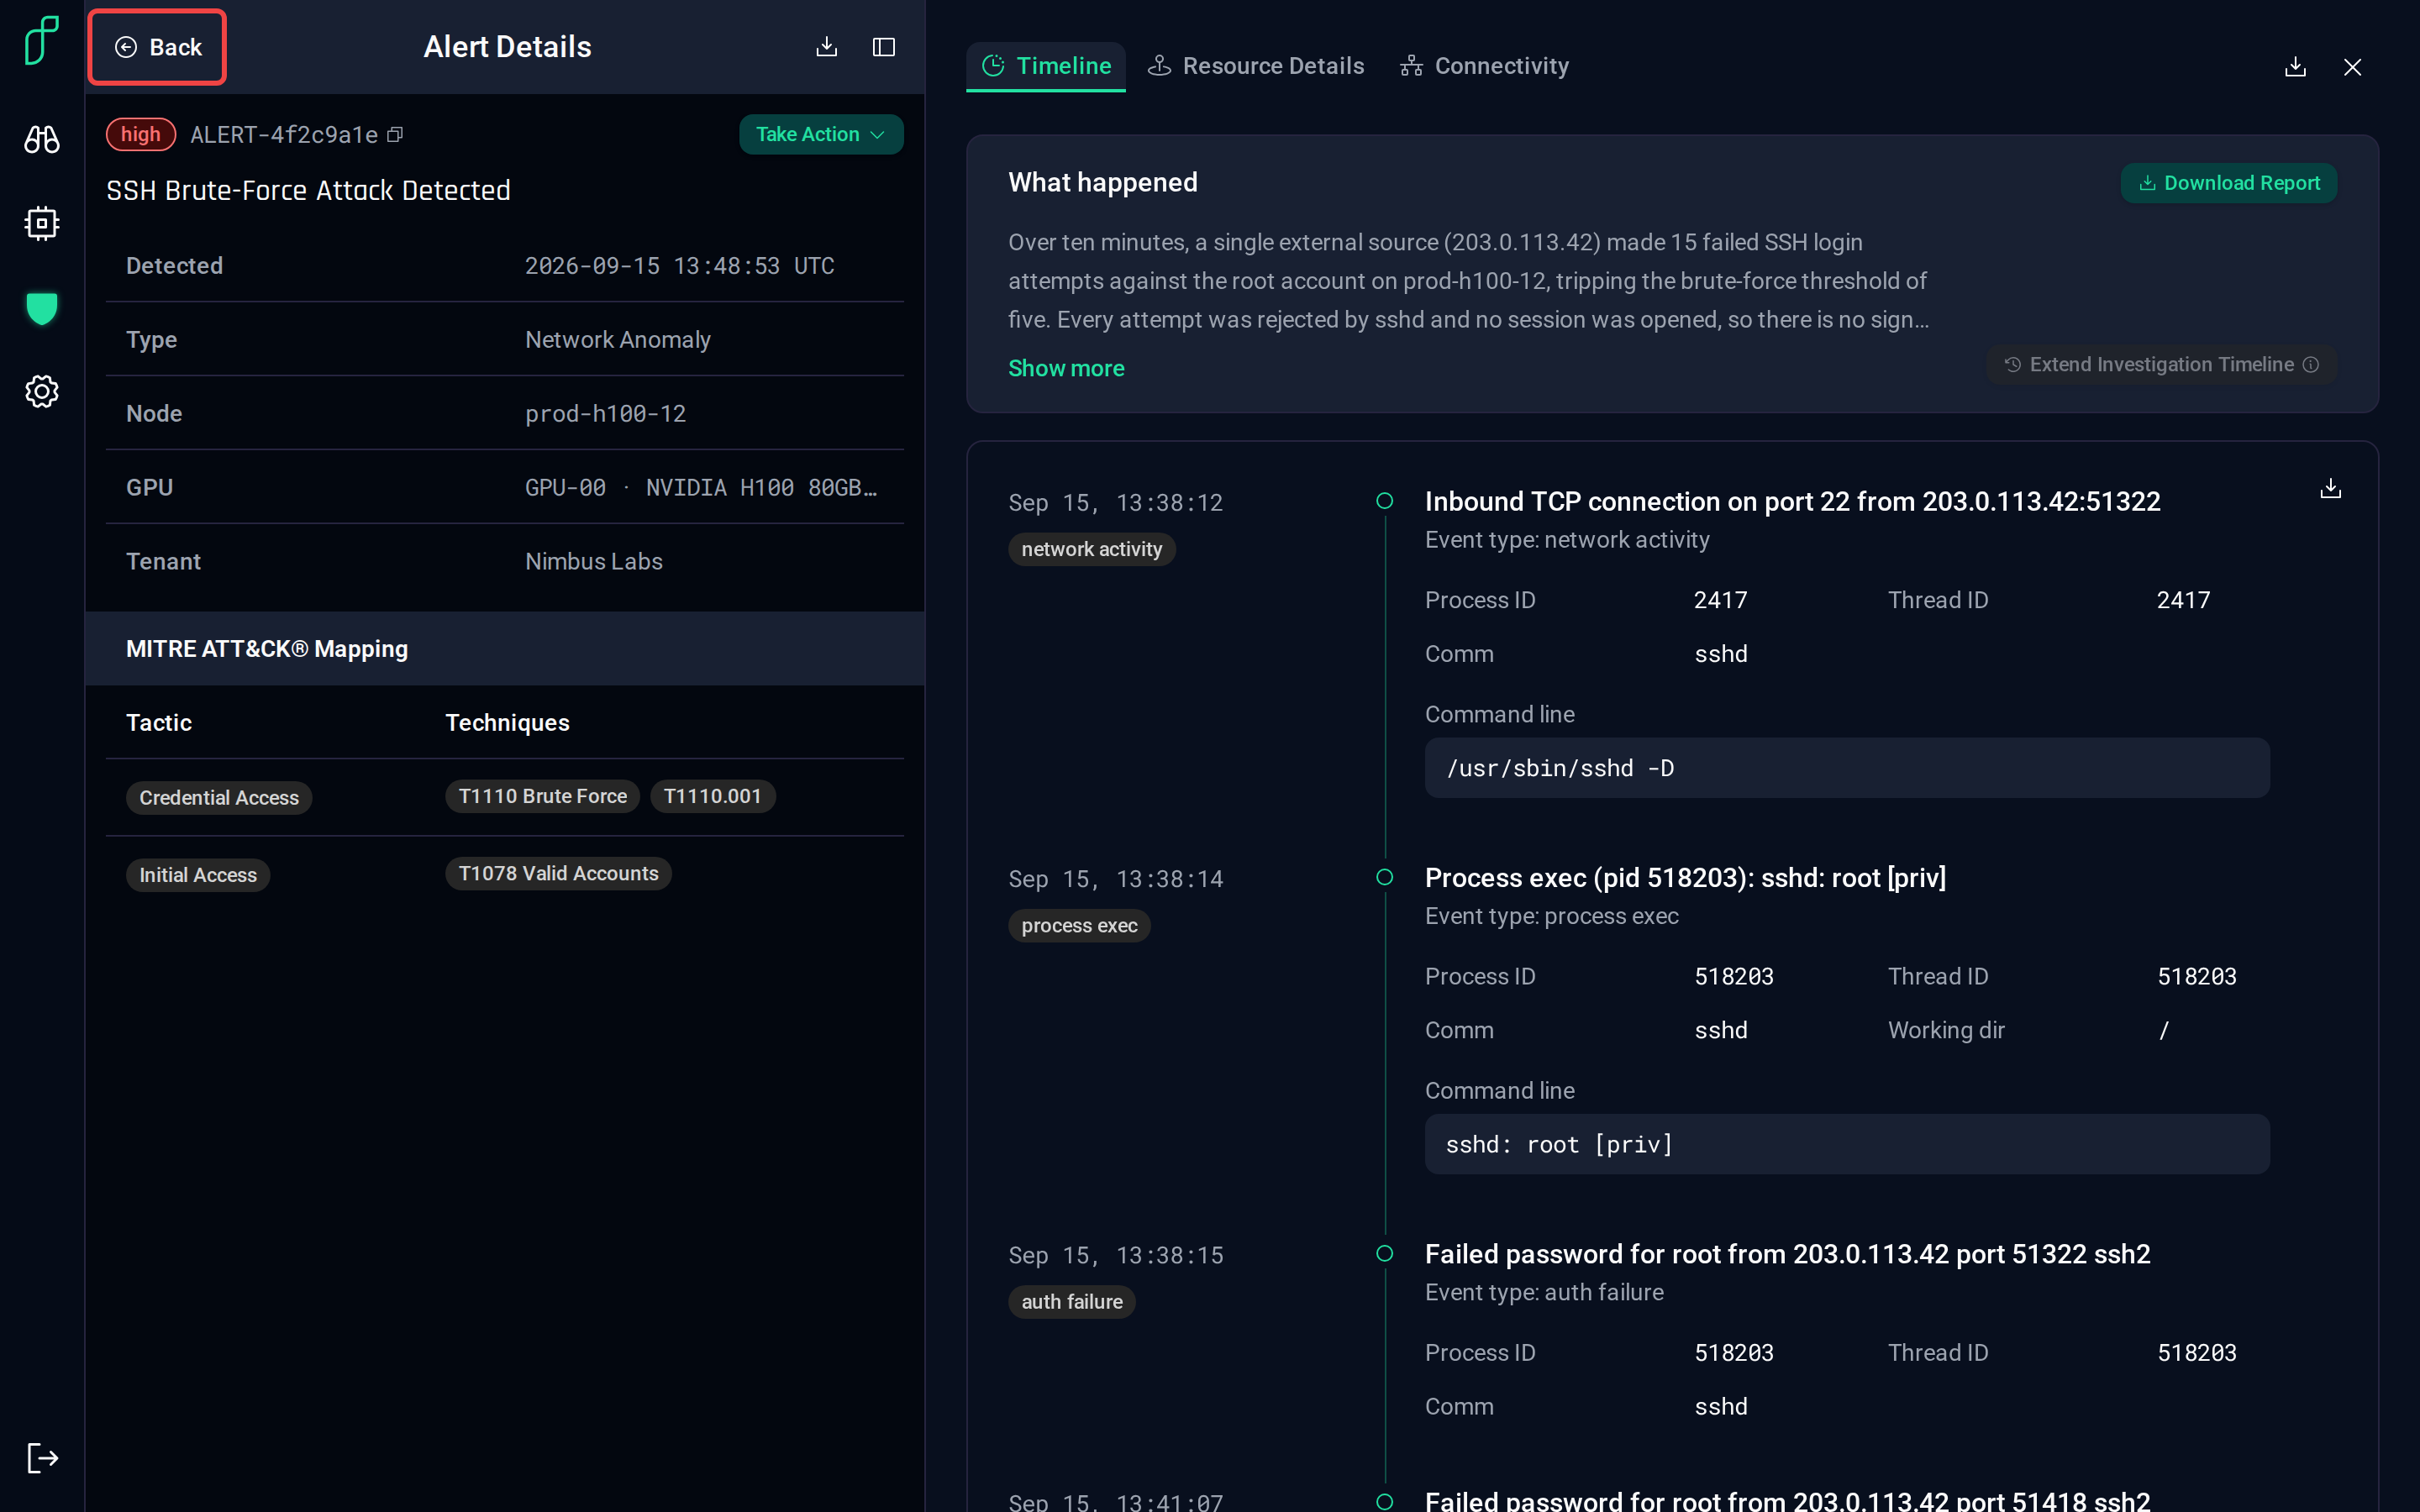
Task: Toggle the side panel layout icon
Action: coord(884,47)
